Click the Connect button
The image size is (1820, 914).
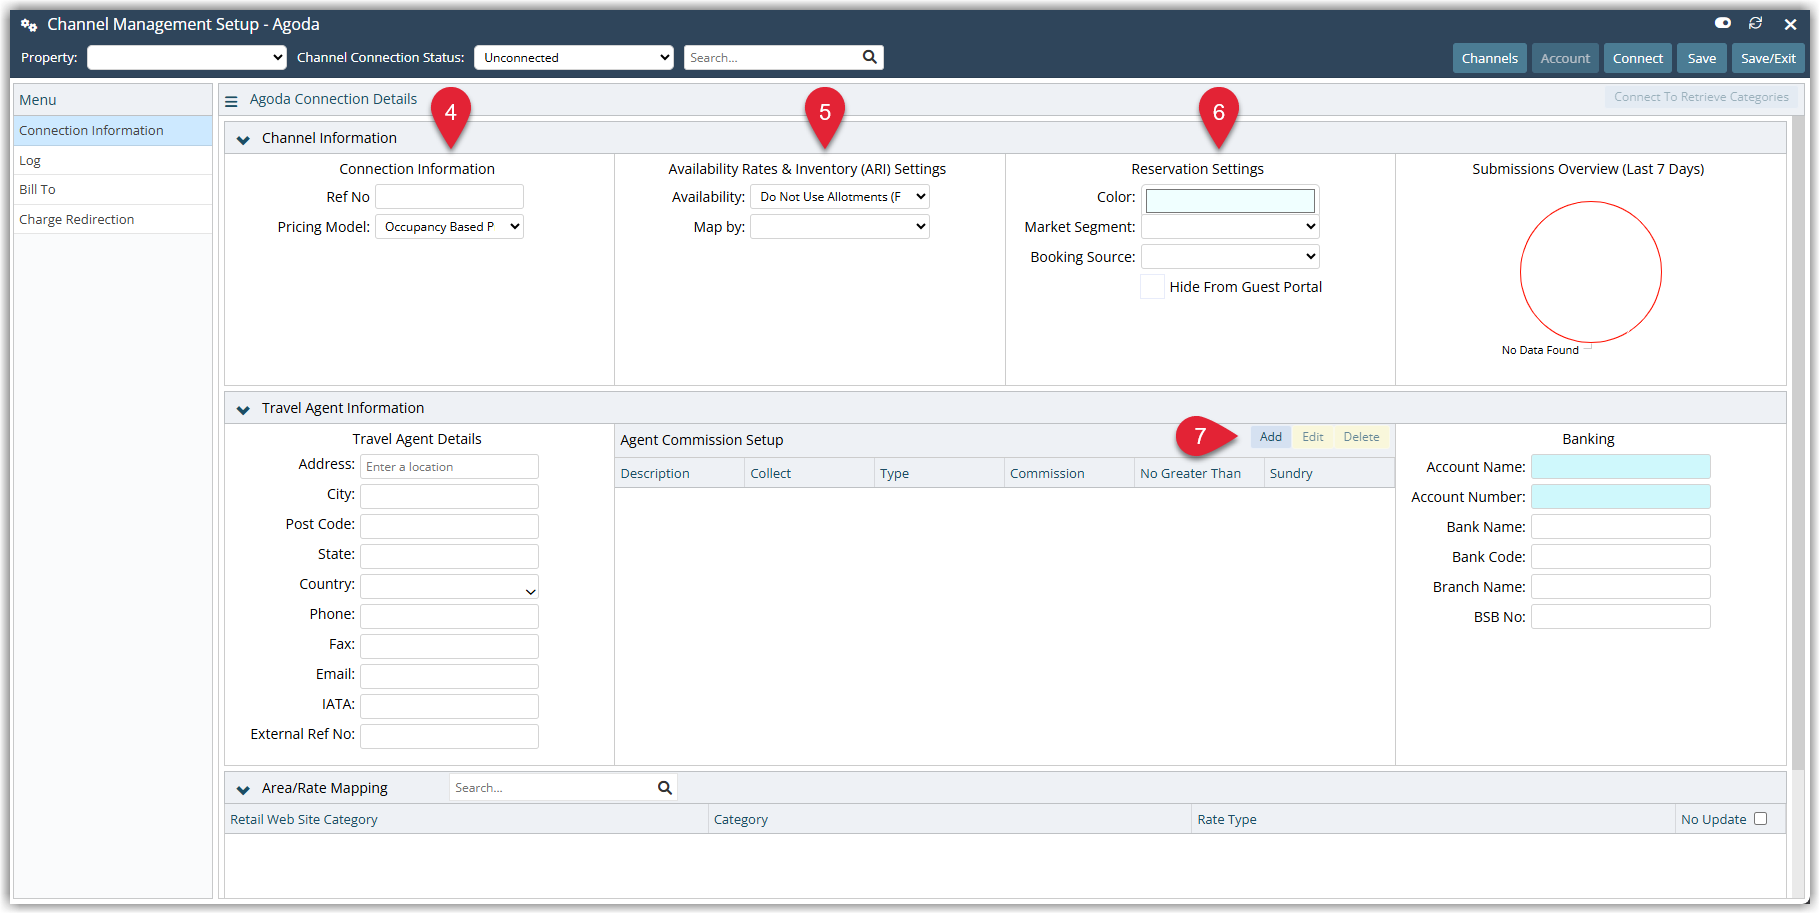point(1638,58)
